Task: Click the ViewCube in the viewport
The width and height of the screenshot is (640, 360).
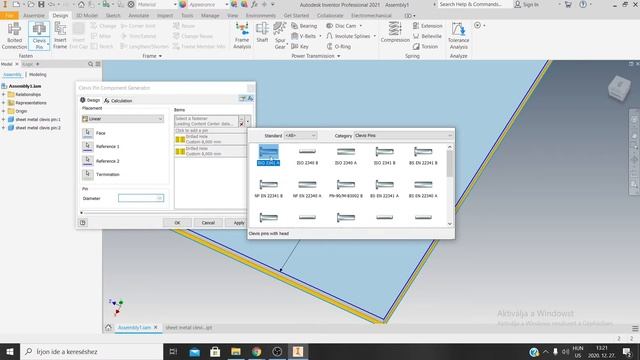Action: (619, 88)
